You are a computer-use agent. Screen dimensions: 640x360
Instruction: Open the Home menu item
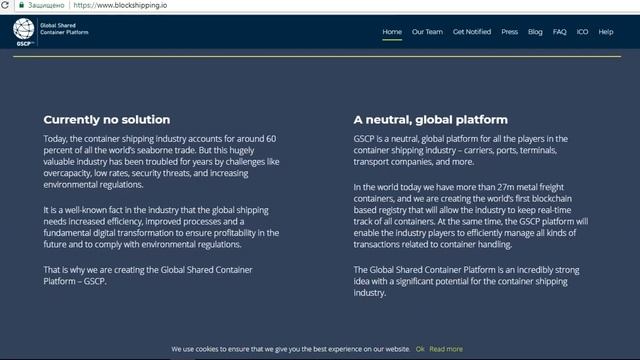392,32
